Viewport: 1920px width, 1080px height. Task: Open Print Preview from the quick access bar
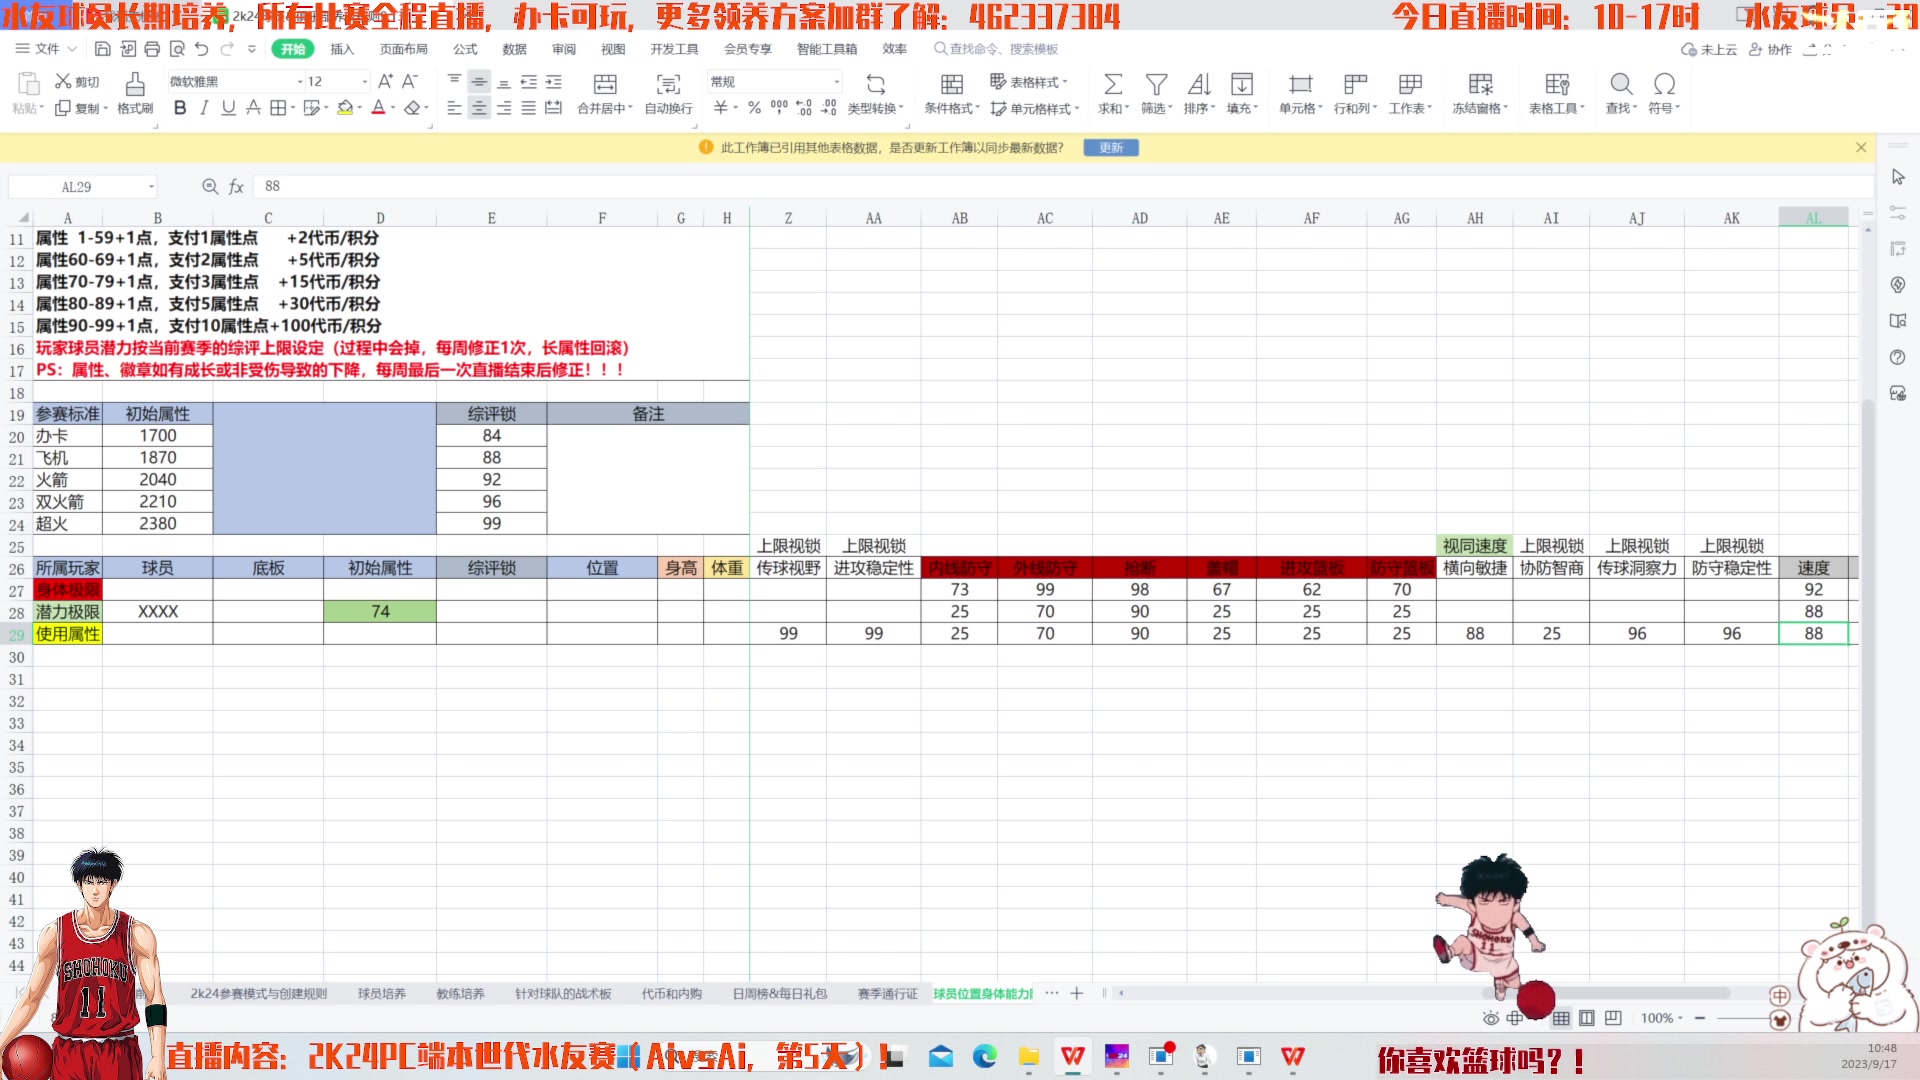(x=177, y=49)
